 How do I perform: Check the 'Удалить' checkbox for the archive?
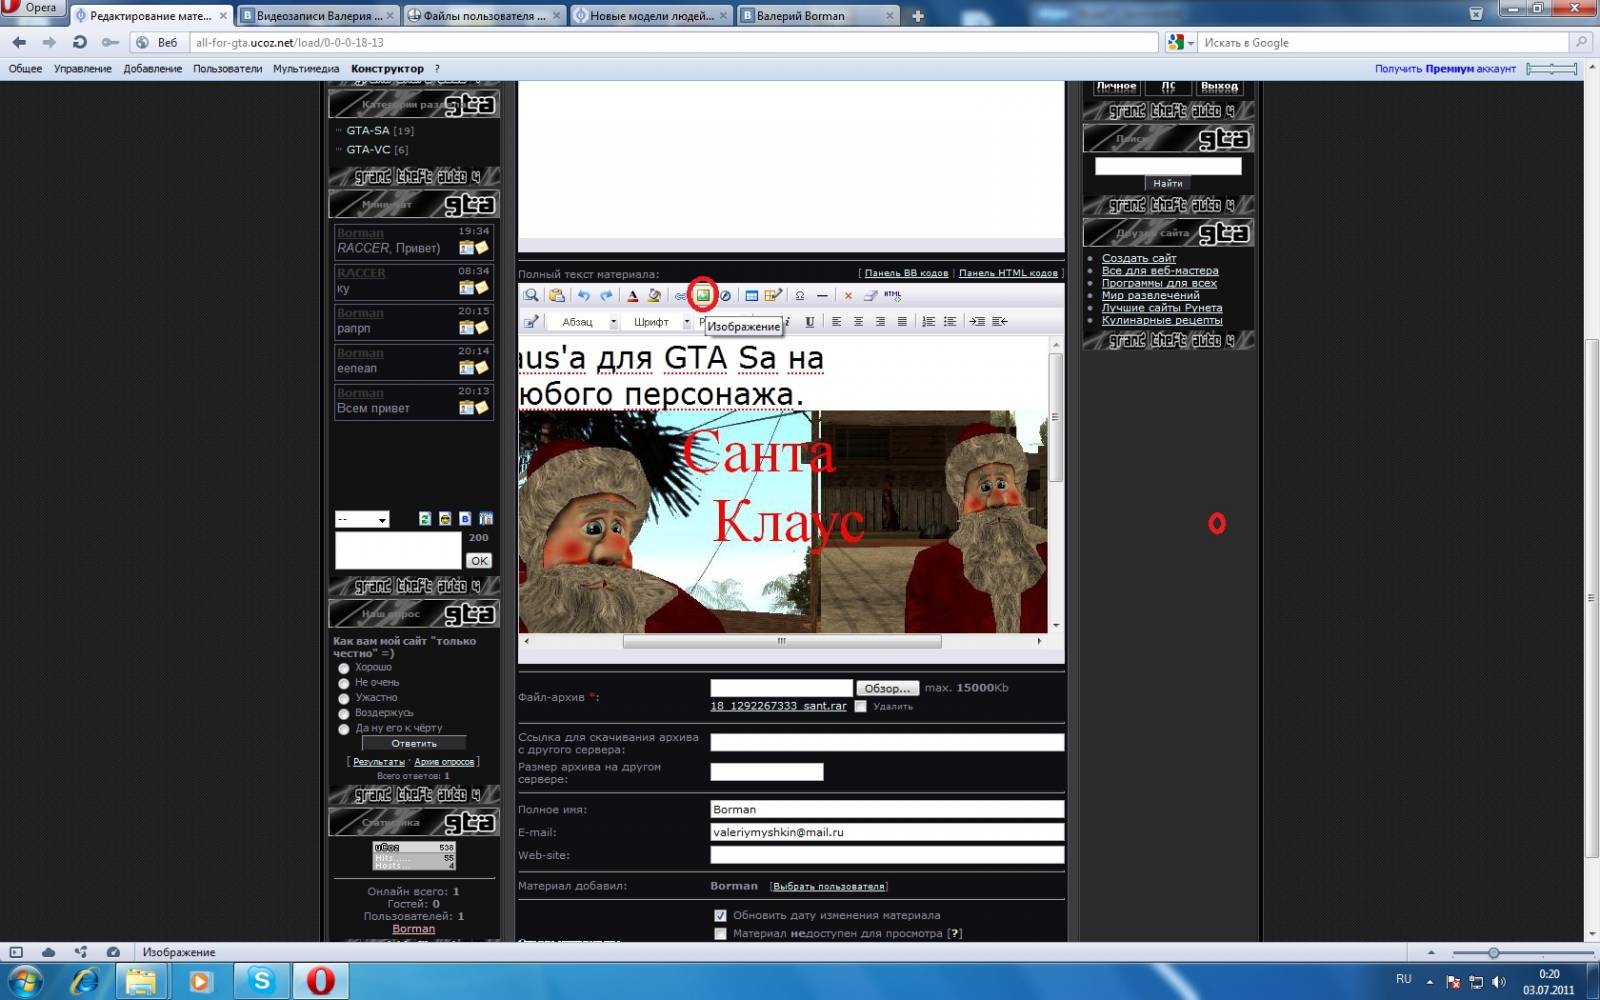(x=860, y=706)
